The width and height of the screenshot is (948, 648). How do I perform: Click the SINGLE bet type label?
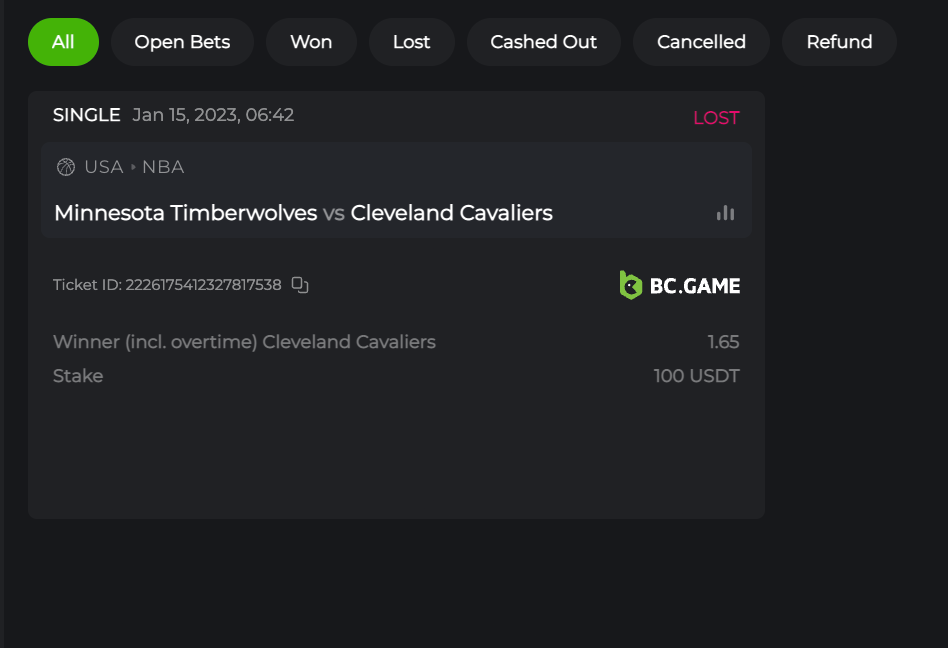pos(86,115)
